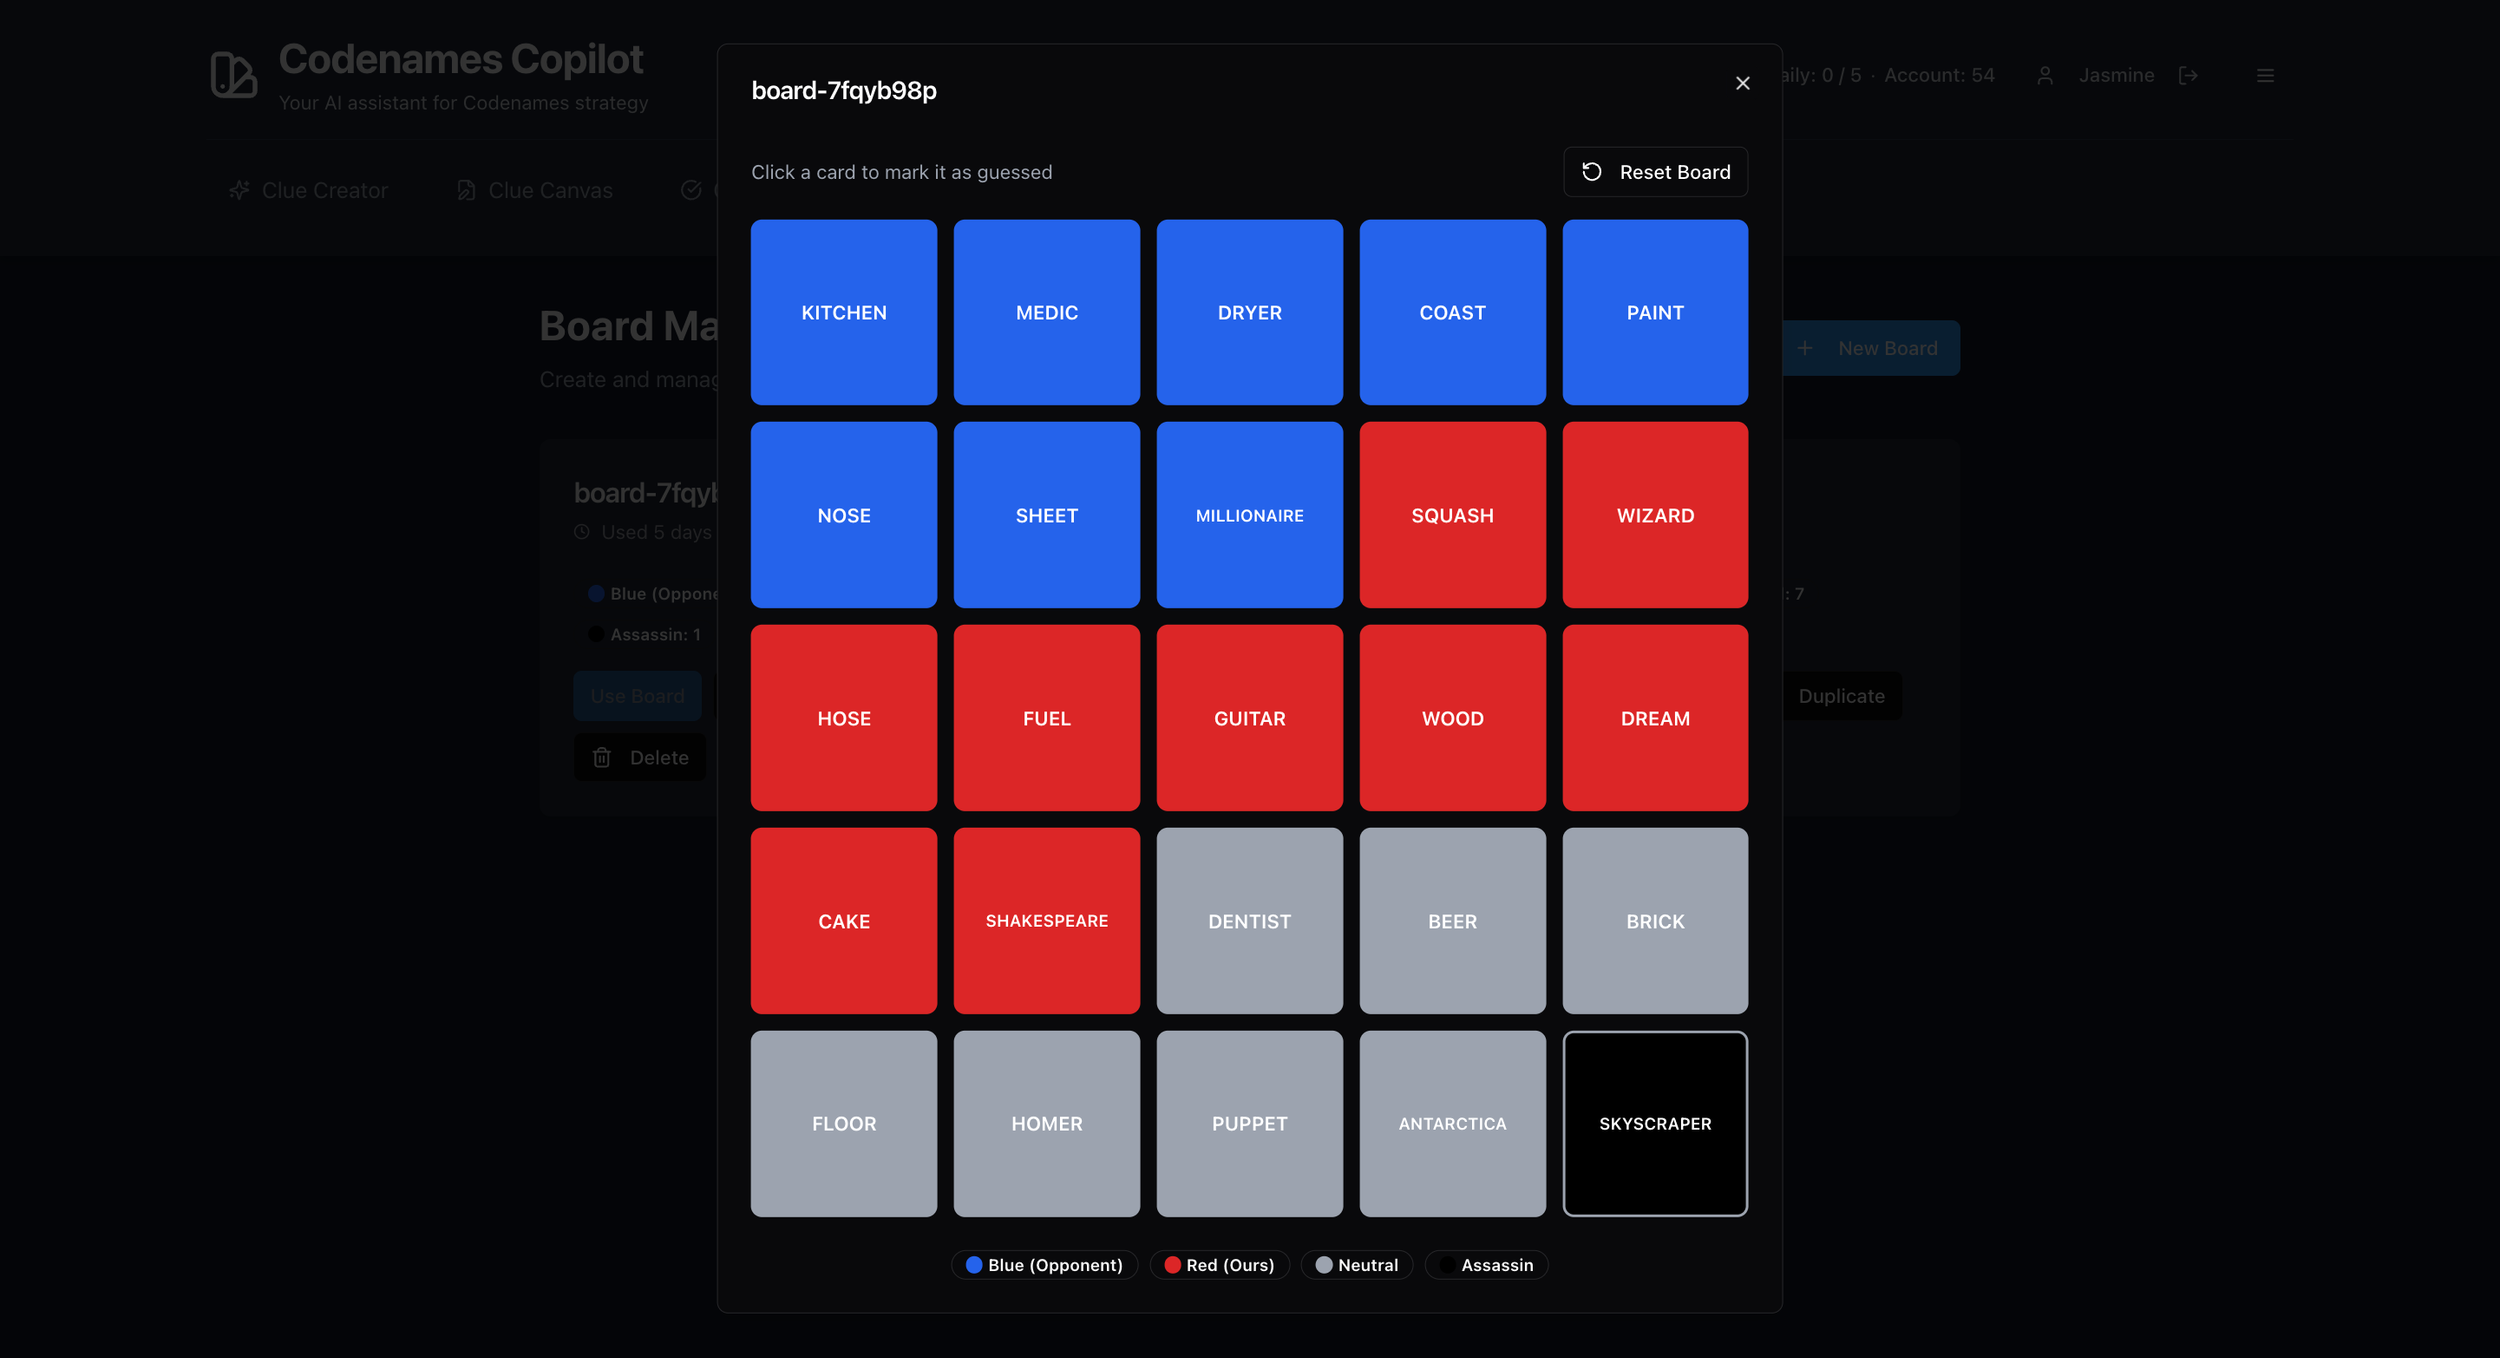Open the Clue Creator tab
This screenshot has width=2500, height=1358.
click(308, 190)
